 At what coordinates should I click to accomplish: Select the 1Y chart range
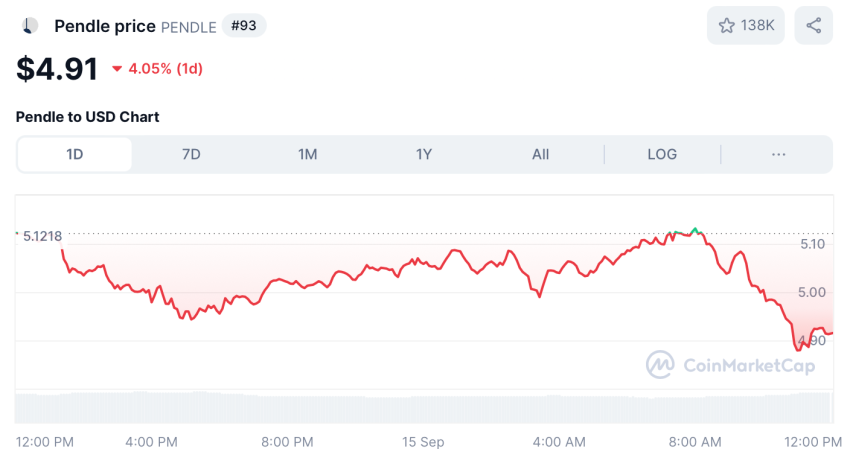pyautogui.click(x=424, y=155)
